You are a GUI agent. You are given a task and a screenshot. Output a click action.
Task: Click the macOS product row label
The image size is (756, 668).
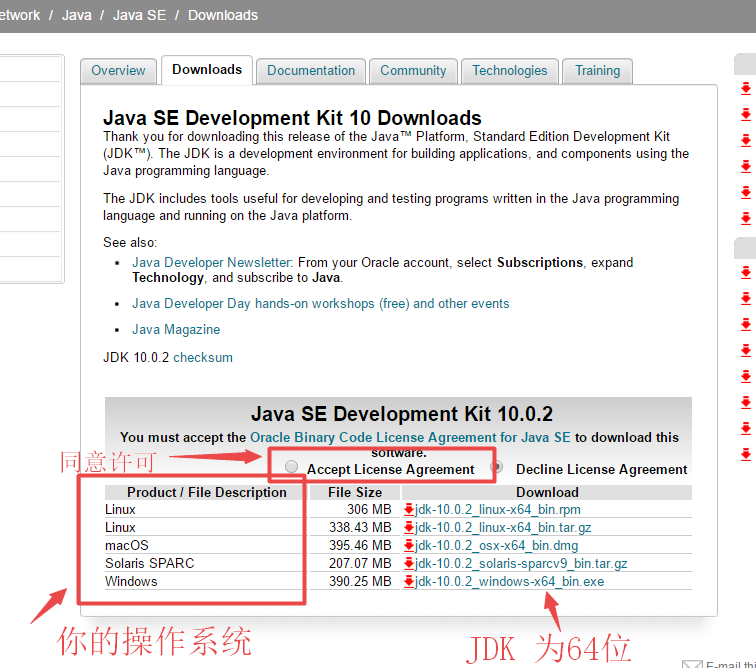coord(127,545)
